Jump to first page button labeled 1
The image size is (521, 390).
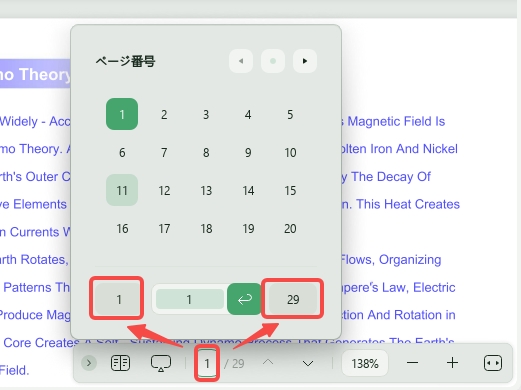point(118,299)
